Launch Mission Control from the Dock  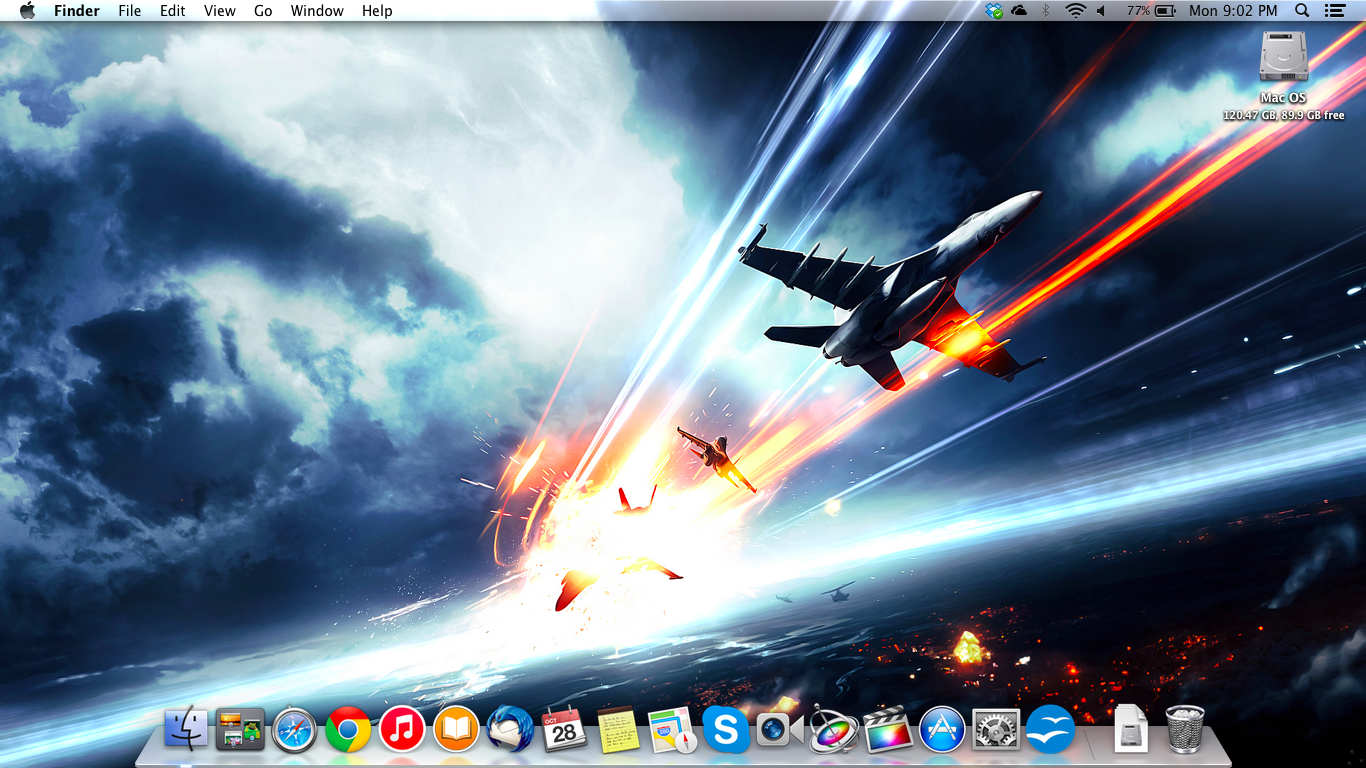pyautogui.click(x=240, y=730)
